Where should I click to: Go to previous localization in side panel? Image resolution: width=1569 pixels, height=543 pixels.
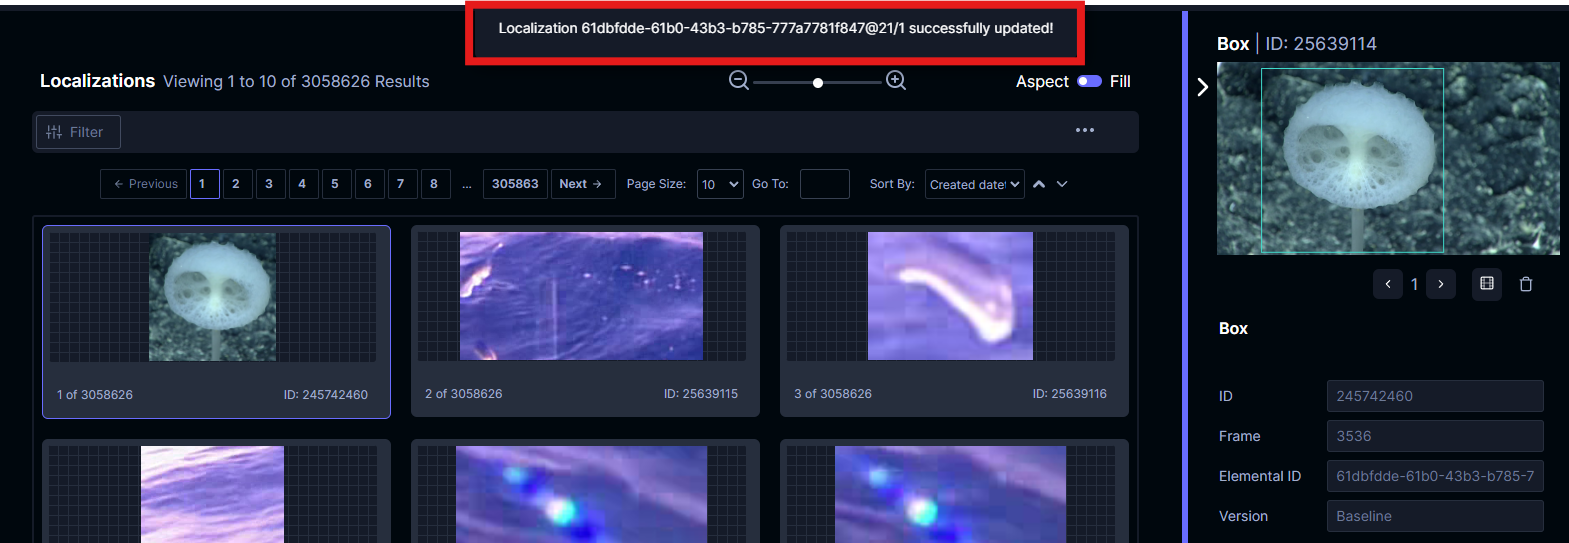(1388, 284)
